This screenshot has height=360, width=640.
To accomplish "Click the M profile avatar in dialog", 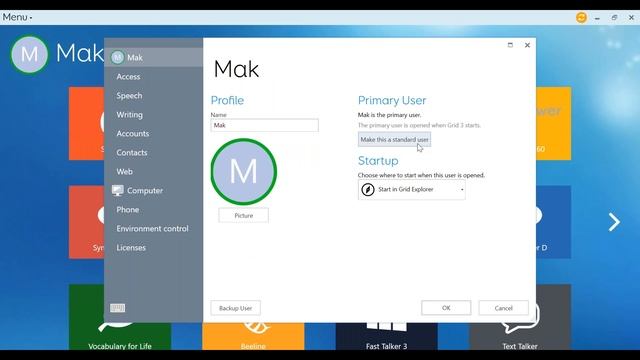I will coord(244,171).
